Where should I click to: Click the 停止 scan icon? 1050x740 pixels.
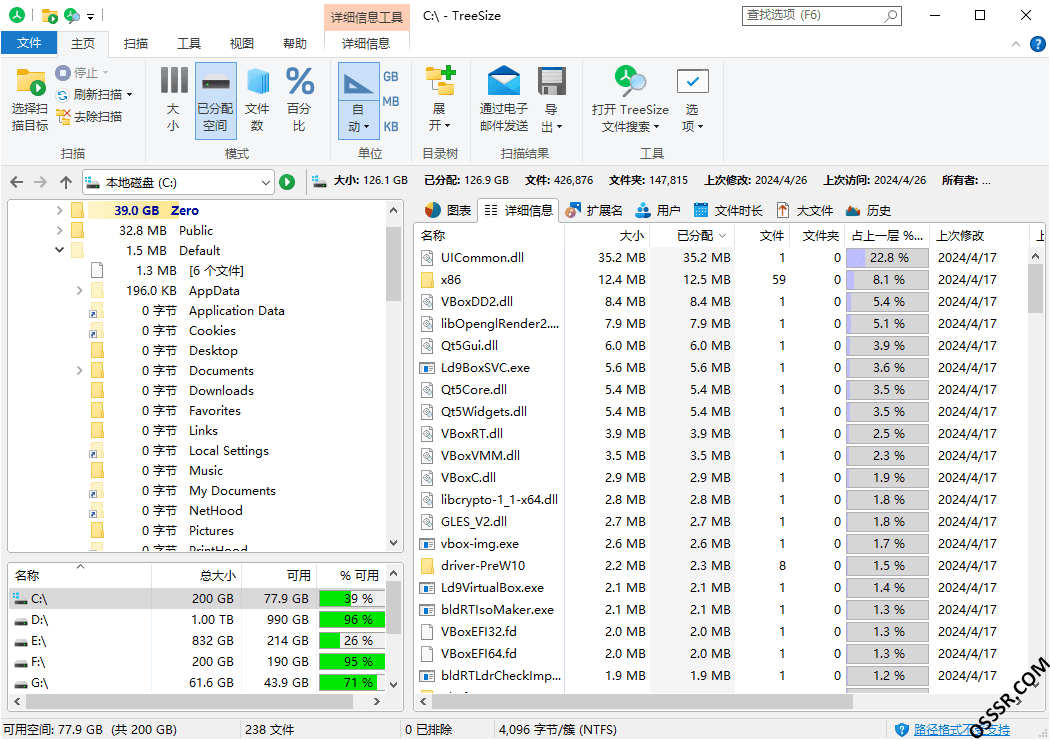[63, 72]
